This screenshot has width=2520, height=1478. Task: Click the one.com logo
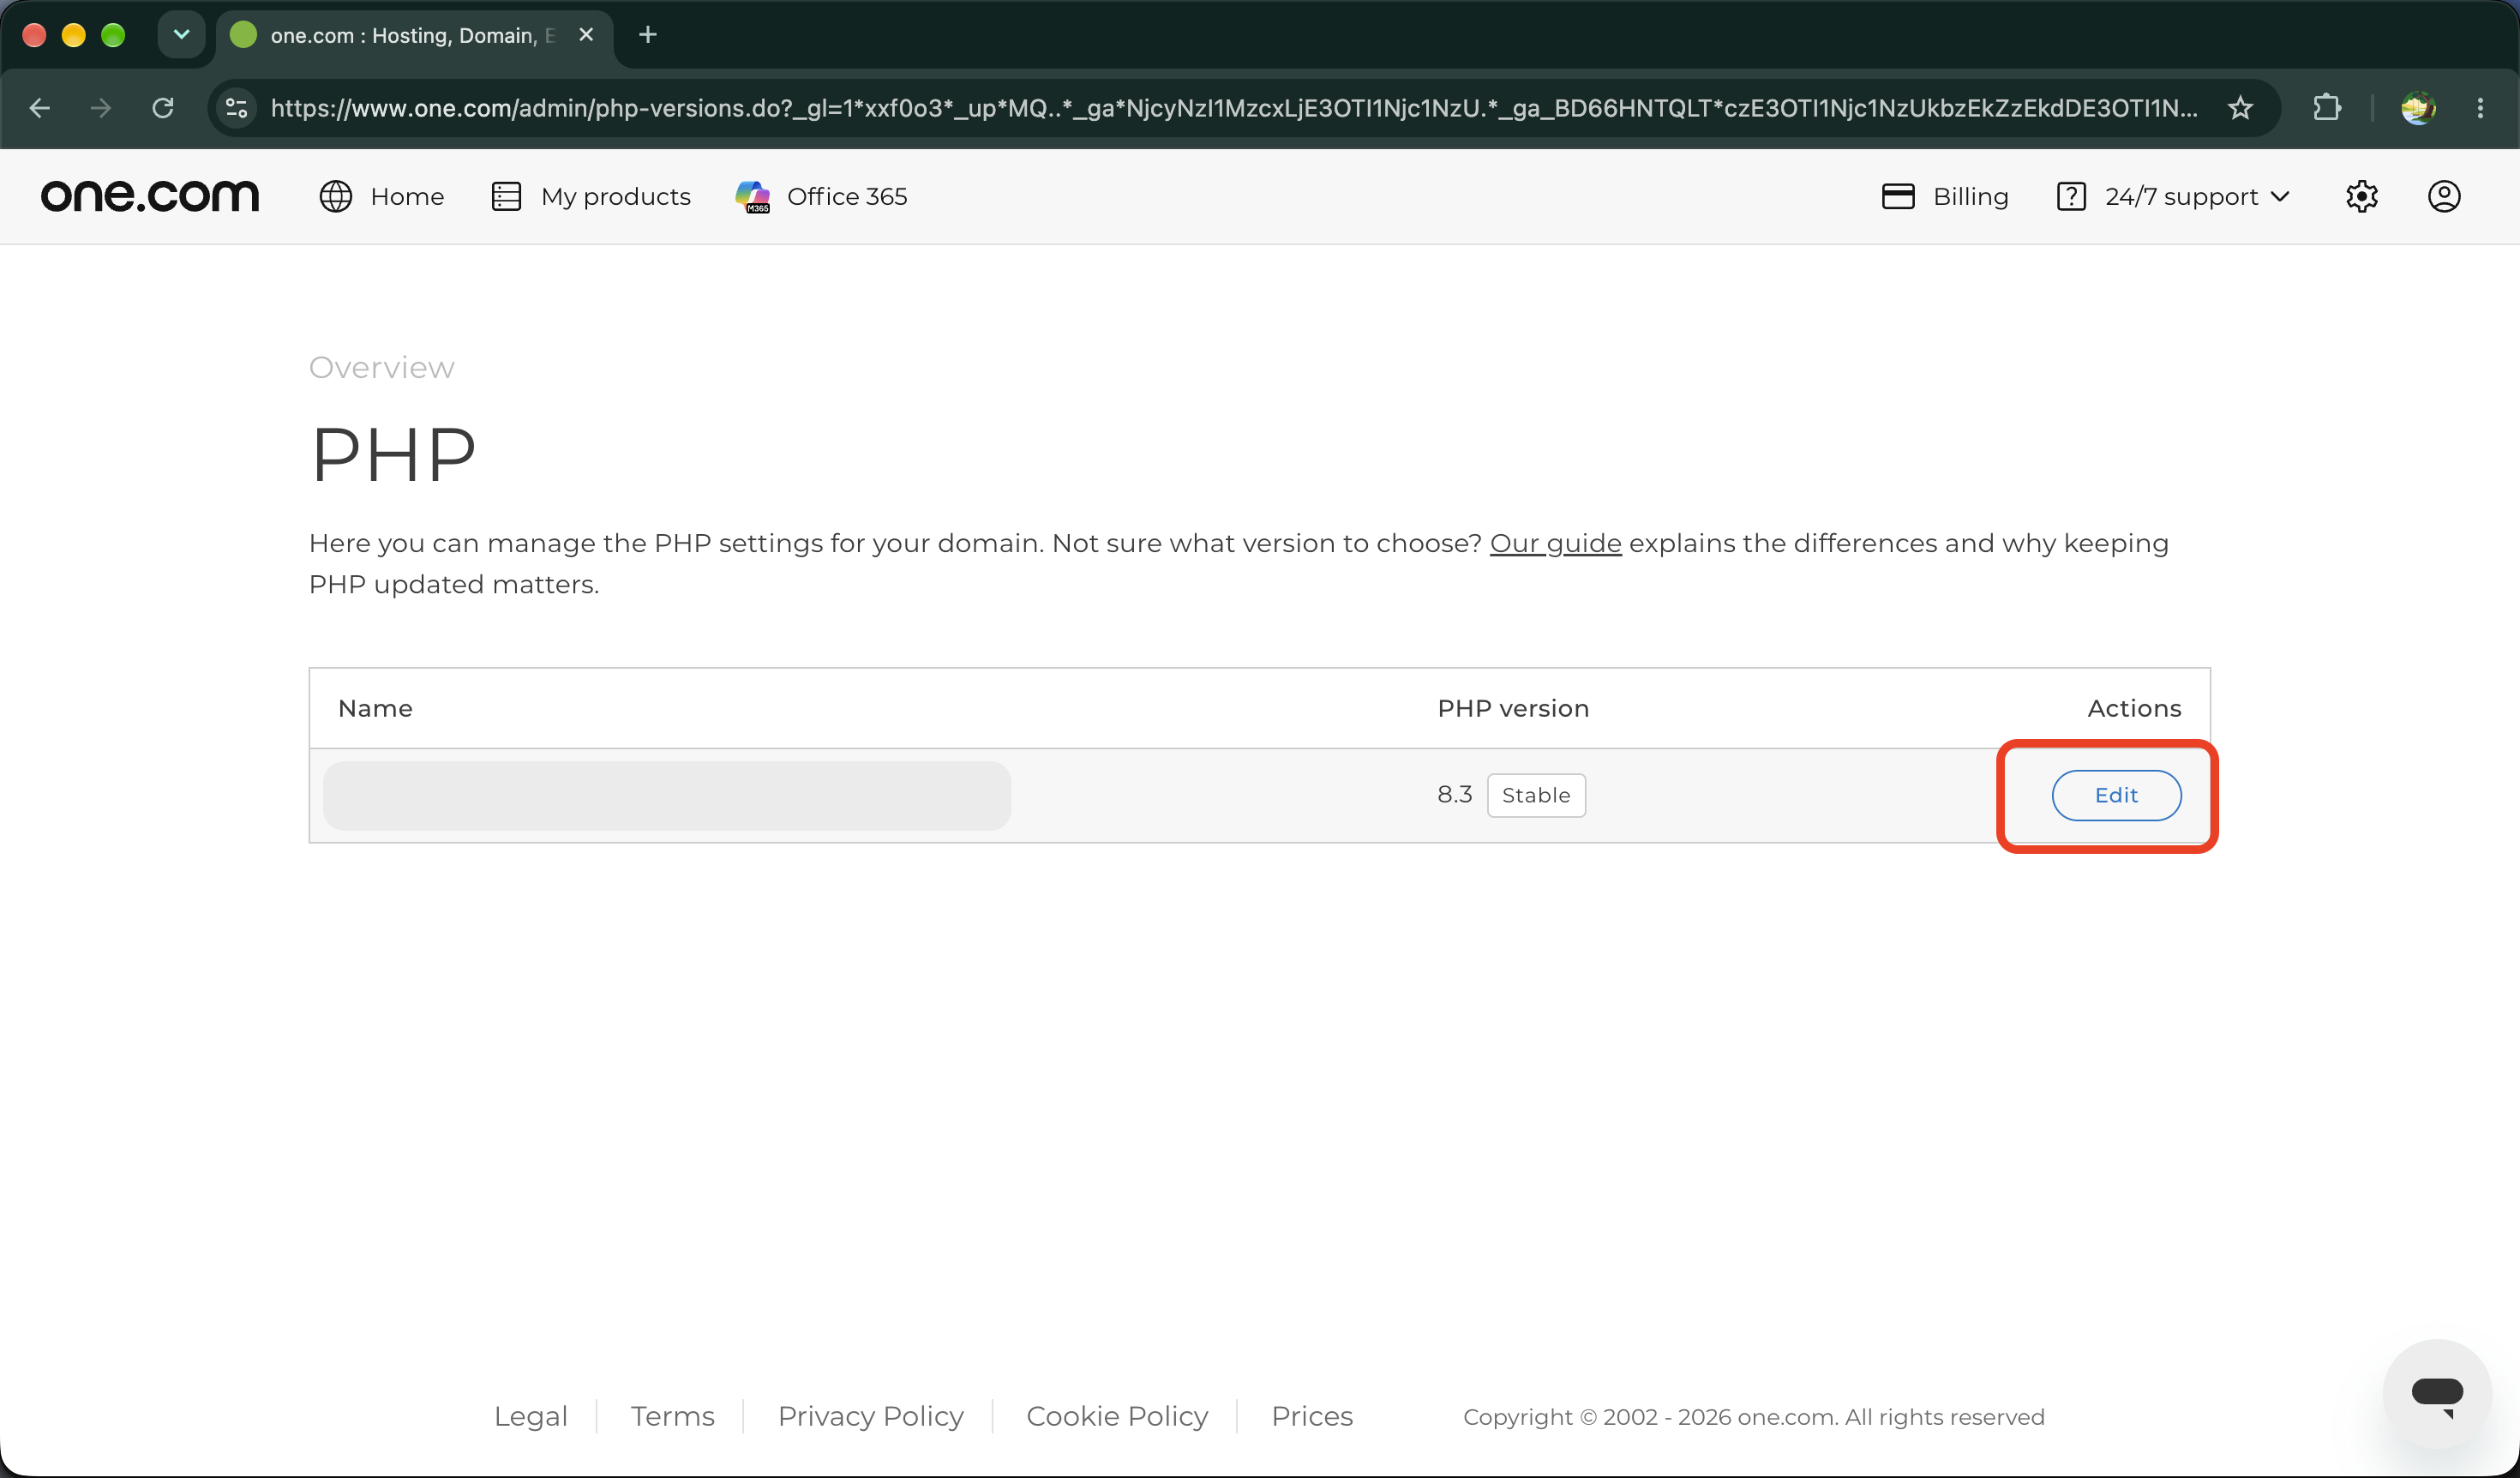point(150,196)
